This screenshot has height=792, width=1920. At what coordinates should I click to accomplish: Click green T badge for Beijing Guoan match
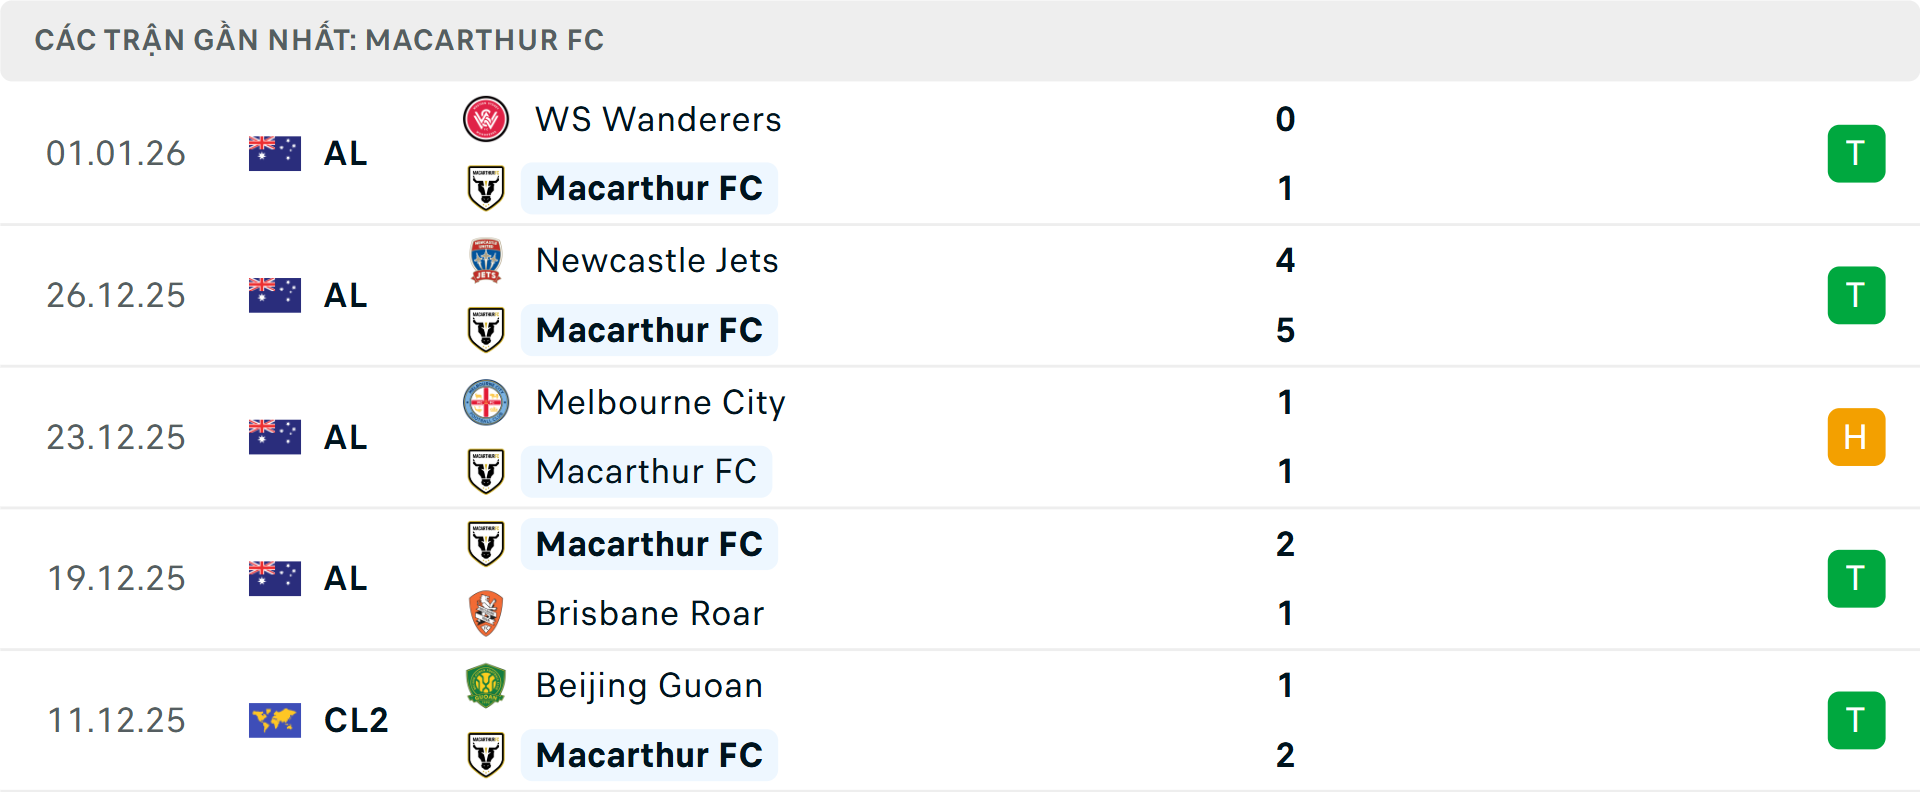(1856, 720)
